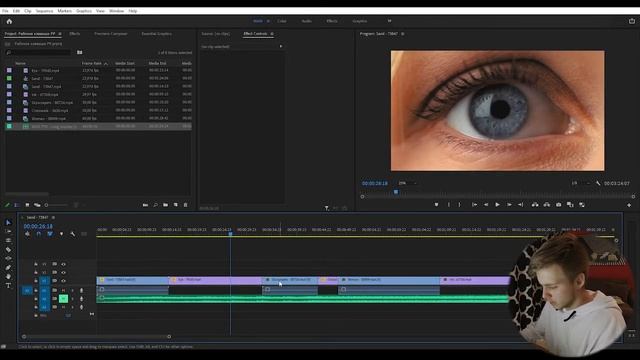This screenshot has height=360, width=640.
Task: Toggle lock on V3 track
Action: pos(36,264)
